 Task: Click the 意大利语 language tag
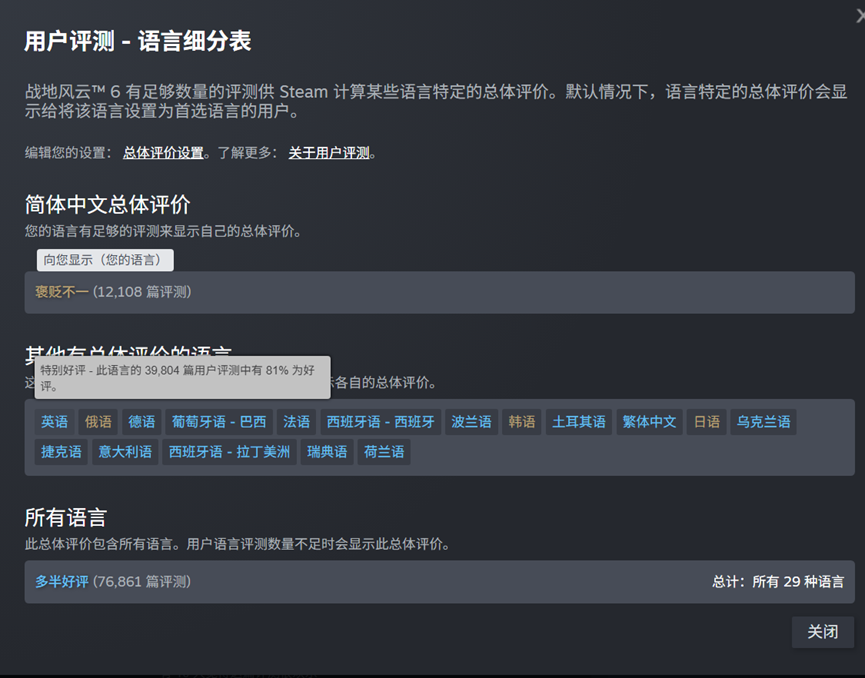(x=125, y=452)
